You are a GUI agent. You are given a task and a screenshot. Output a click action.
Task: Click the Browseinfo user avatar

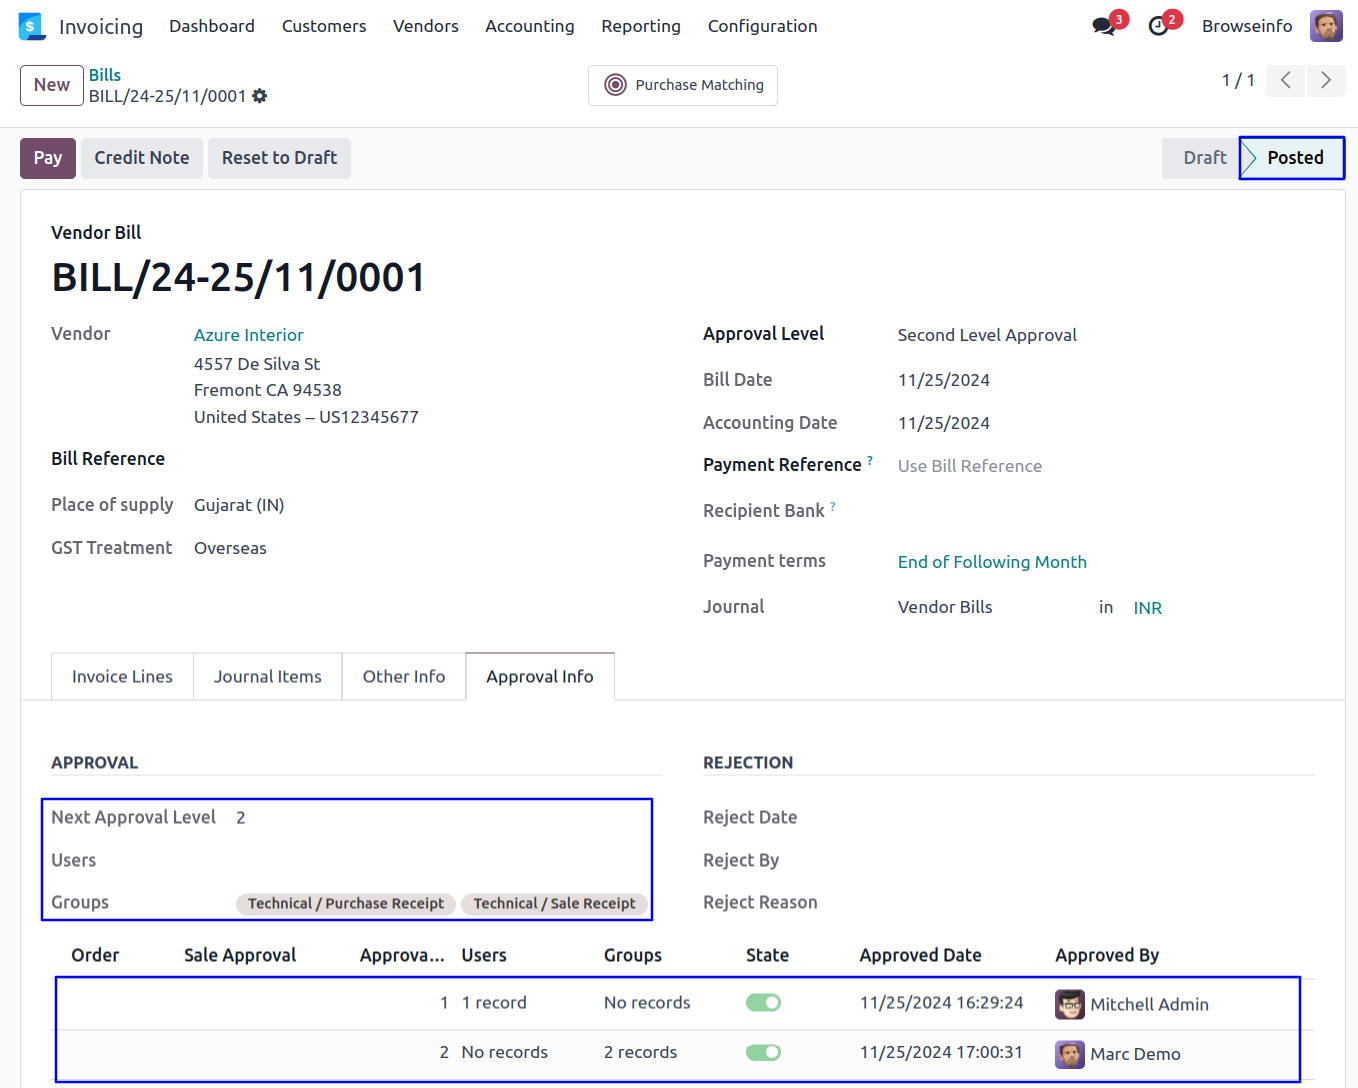1326,27
